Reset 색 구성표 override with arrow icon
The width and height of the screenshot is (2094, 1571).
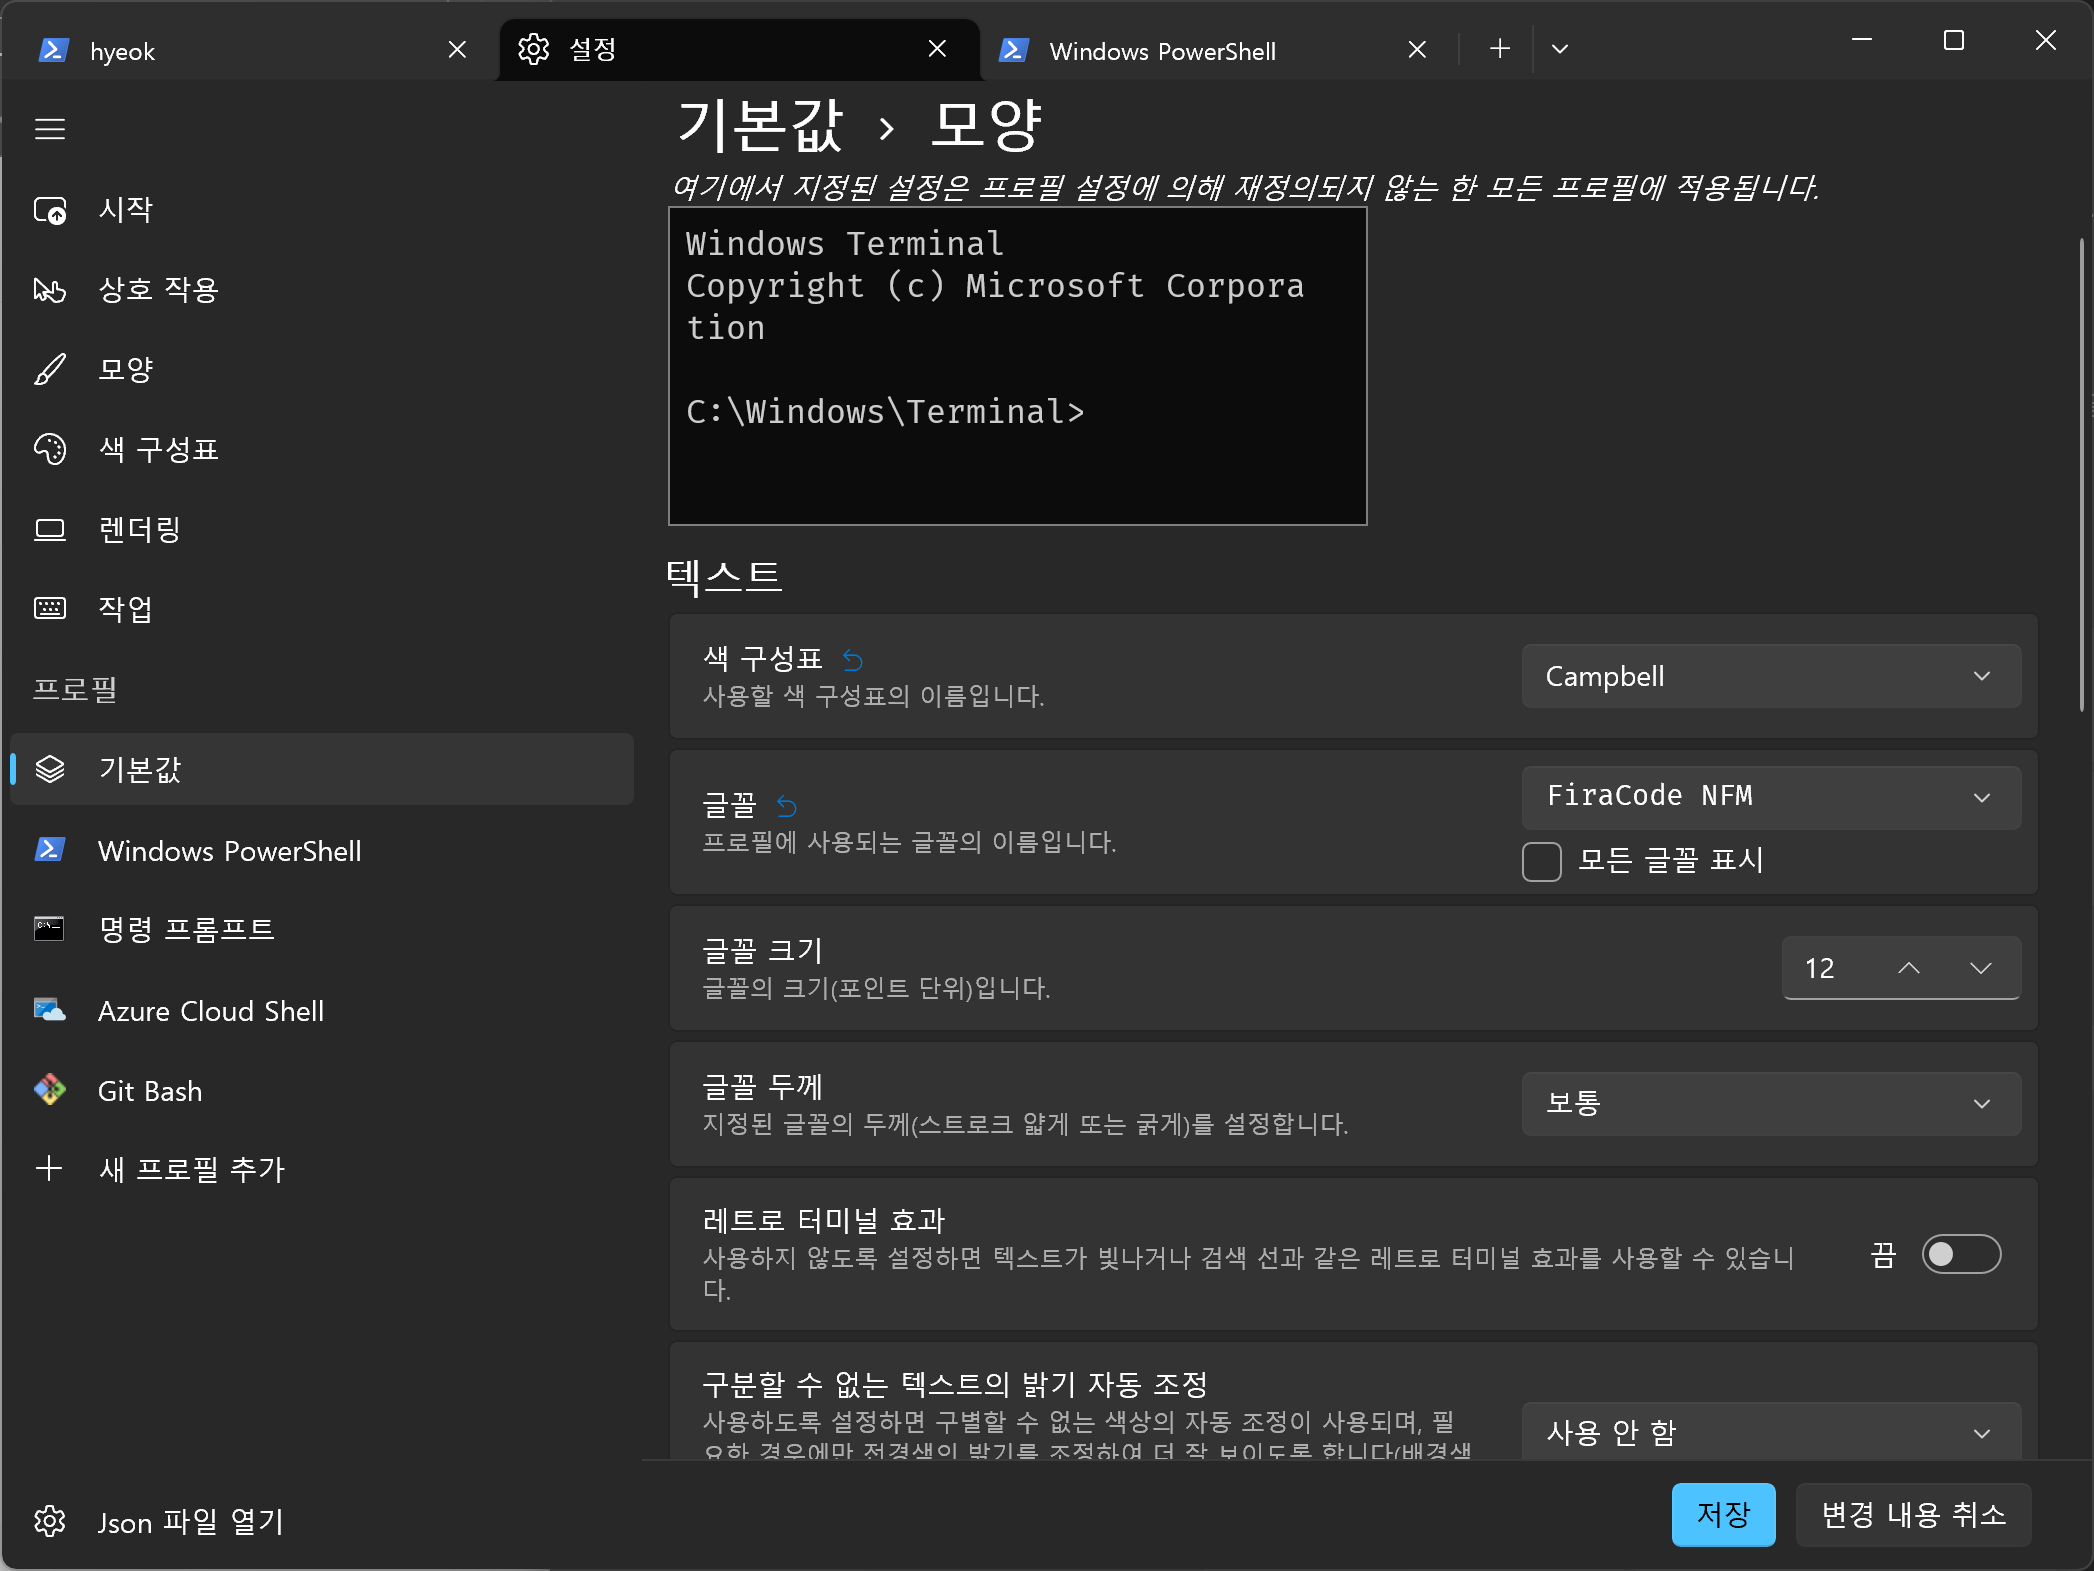[852, 660]
